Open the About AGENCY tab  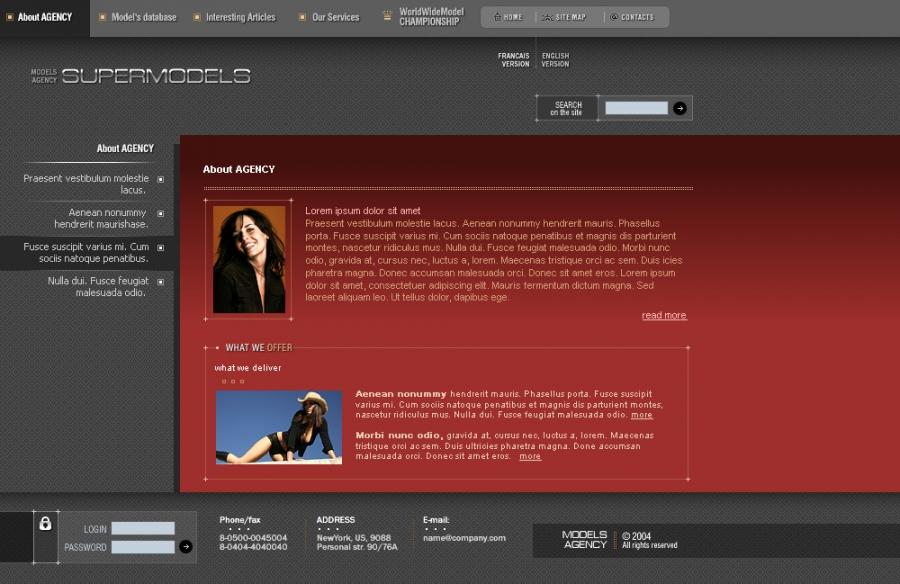click(x=44, y=17)
